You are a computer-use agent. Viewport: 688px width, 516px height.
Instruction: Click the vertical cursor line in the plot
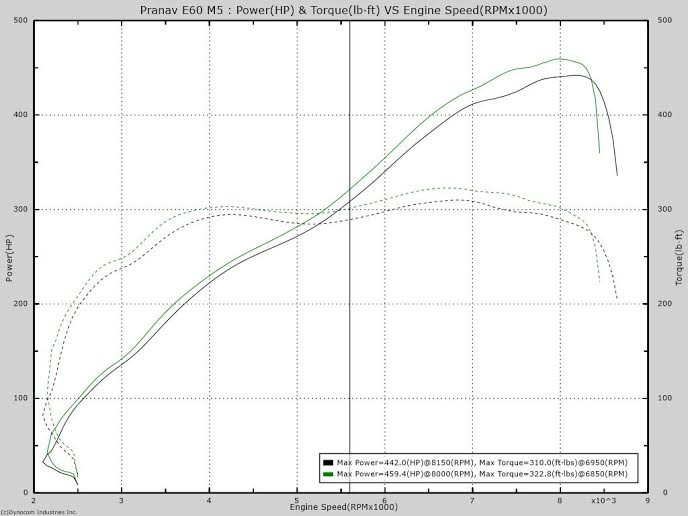pos(350,256)
